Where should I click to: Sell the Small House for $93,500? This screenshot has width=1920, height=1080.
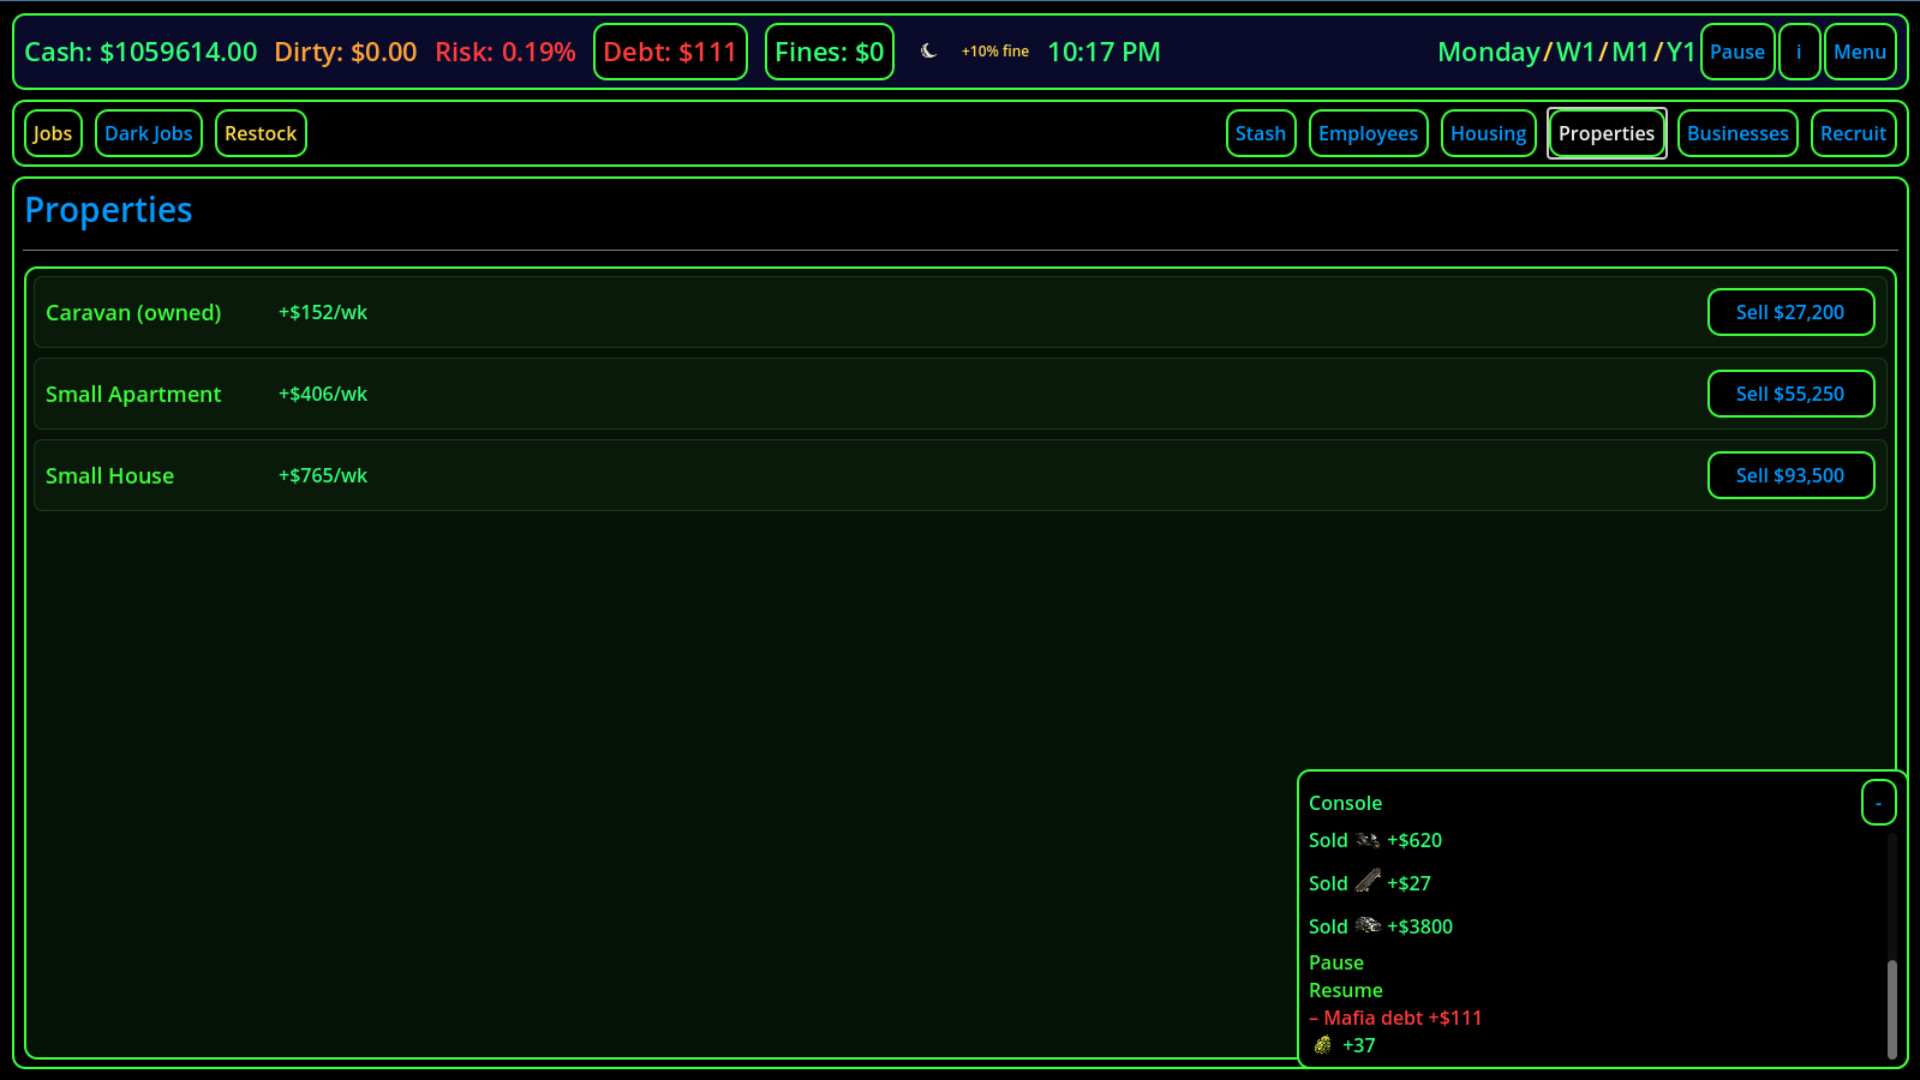(x=1790, y=475)
